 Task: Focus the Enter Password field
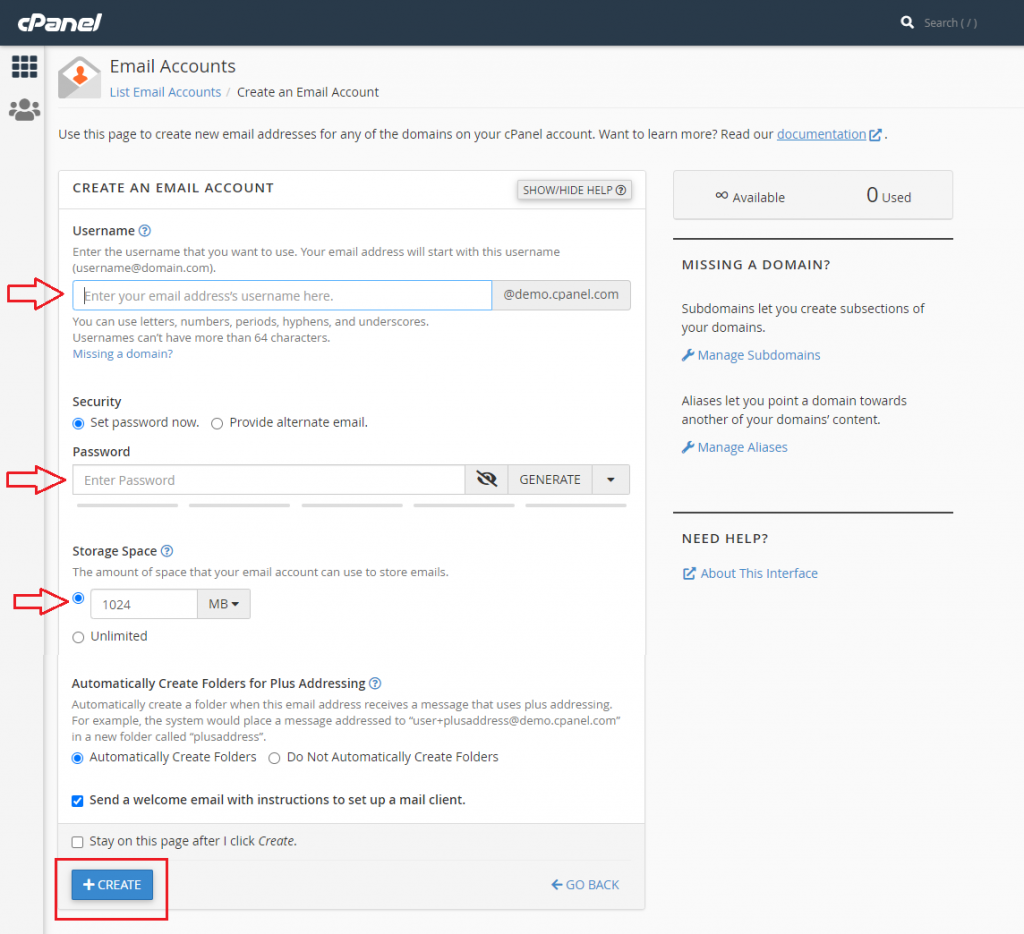coord(268,479)
